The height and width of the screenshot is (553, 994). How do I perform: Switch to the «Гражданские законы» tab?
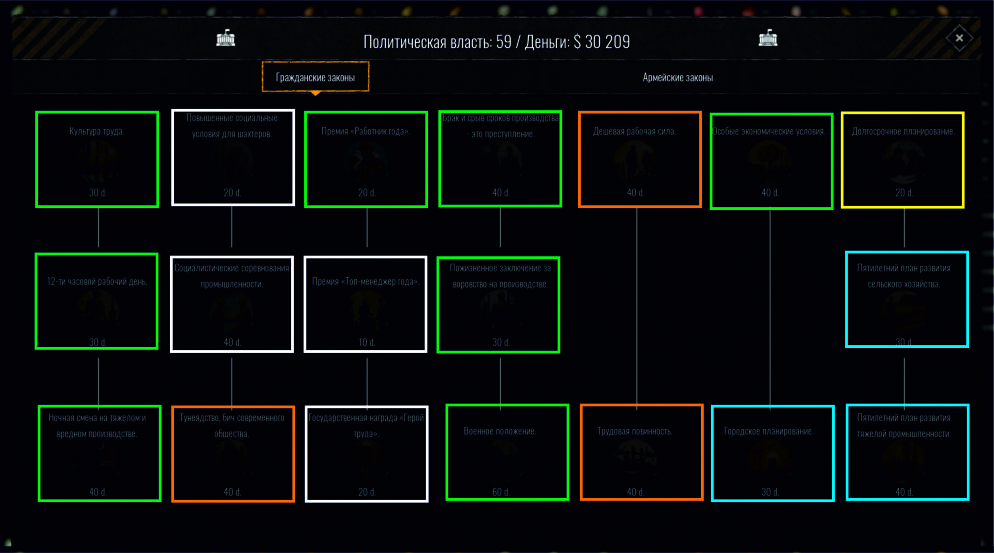pos(315,77)
